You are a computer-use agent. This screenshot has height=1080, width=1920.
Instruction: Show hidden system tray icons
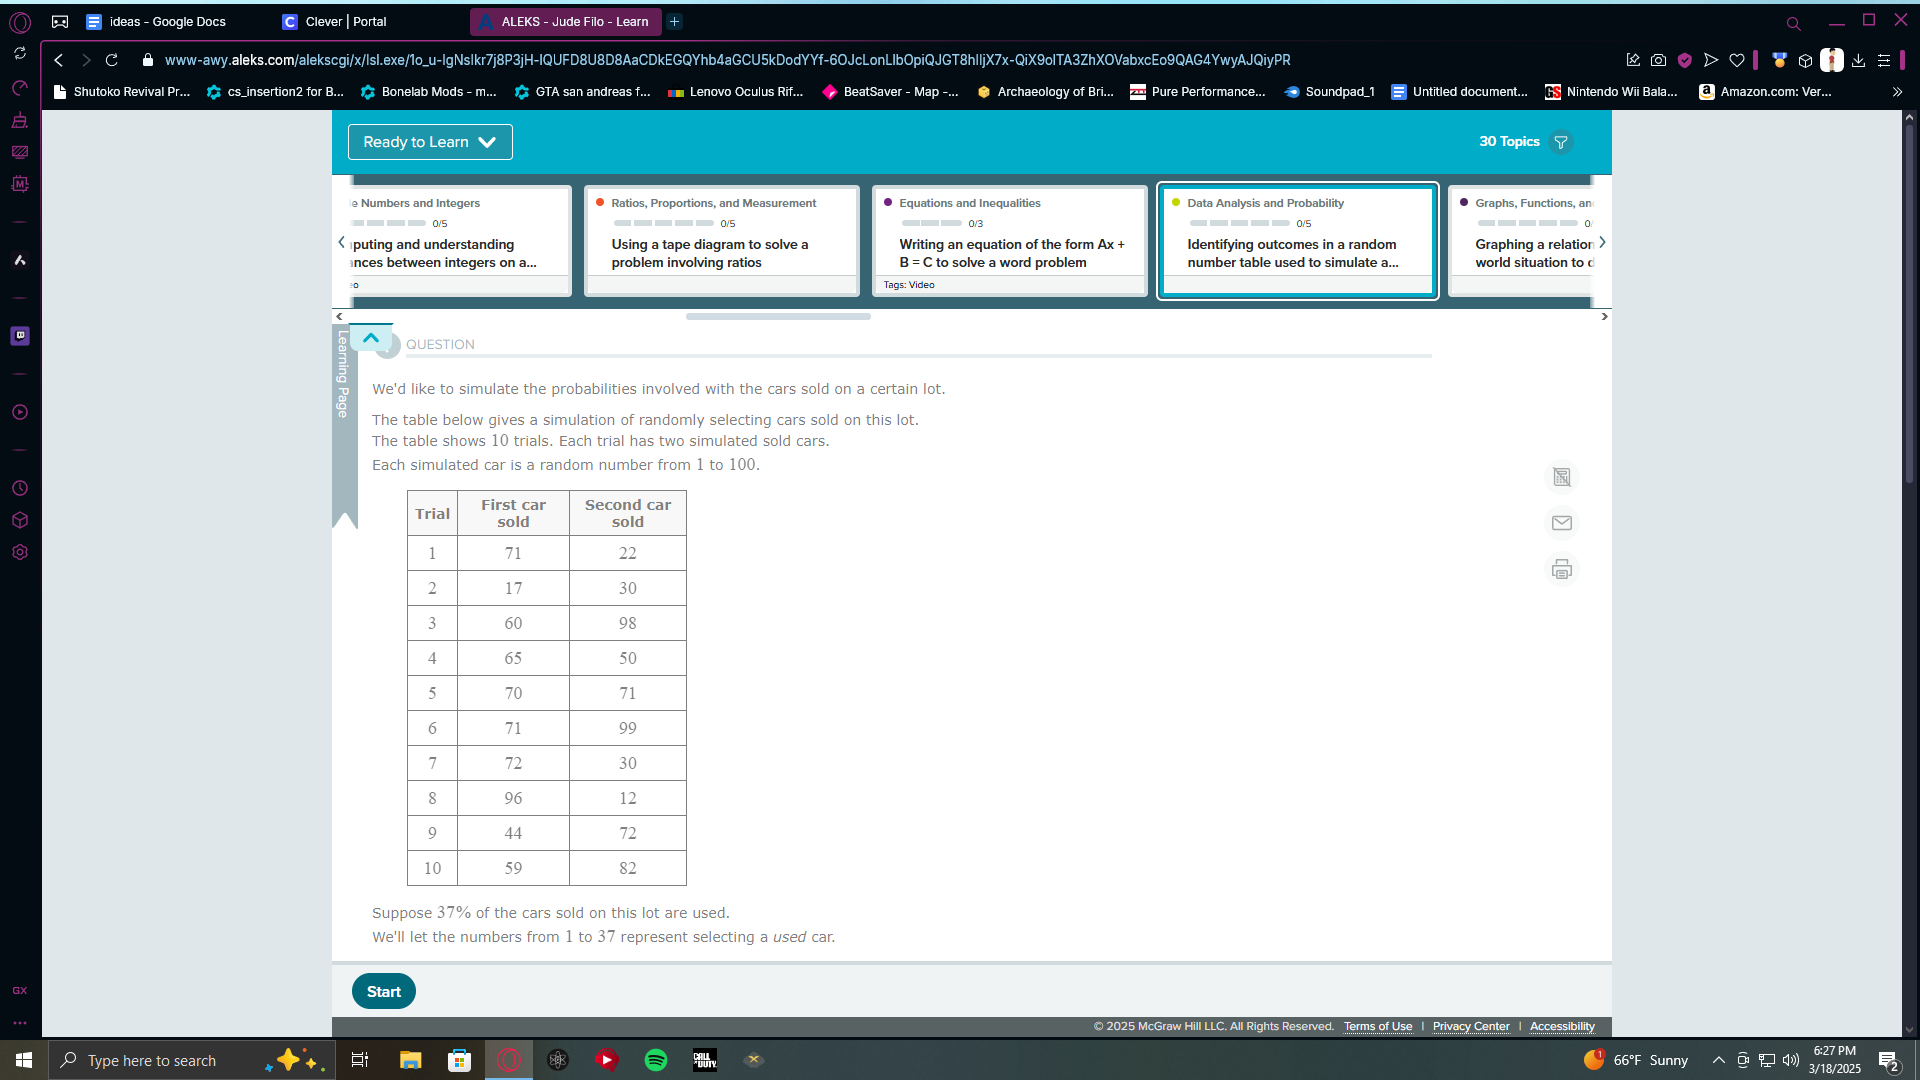click(1719, 1060)
